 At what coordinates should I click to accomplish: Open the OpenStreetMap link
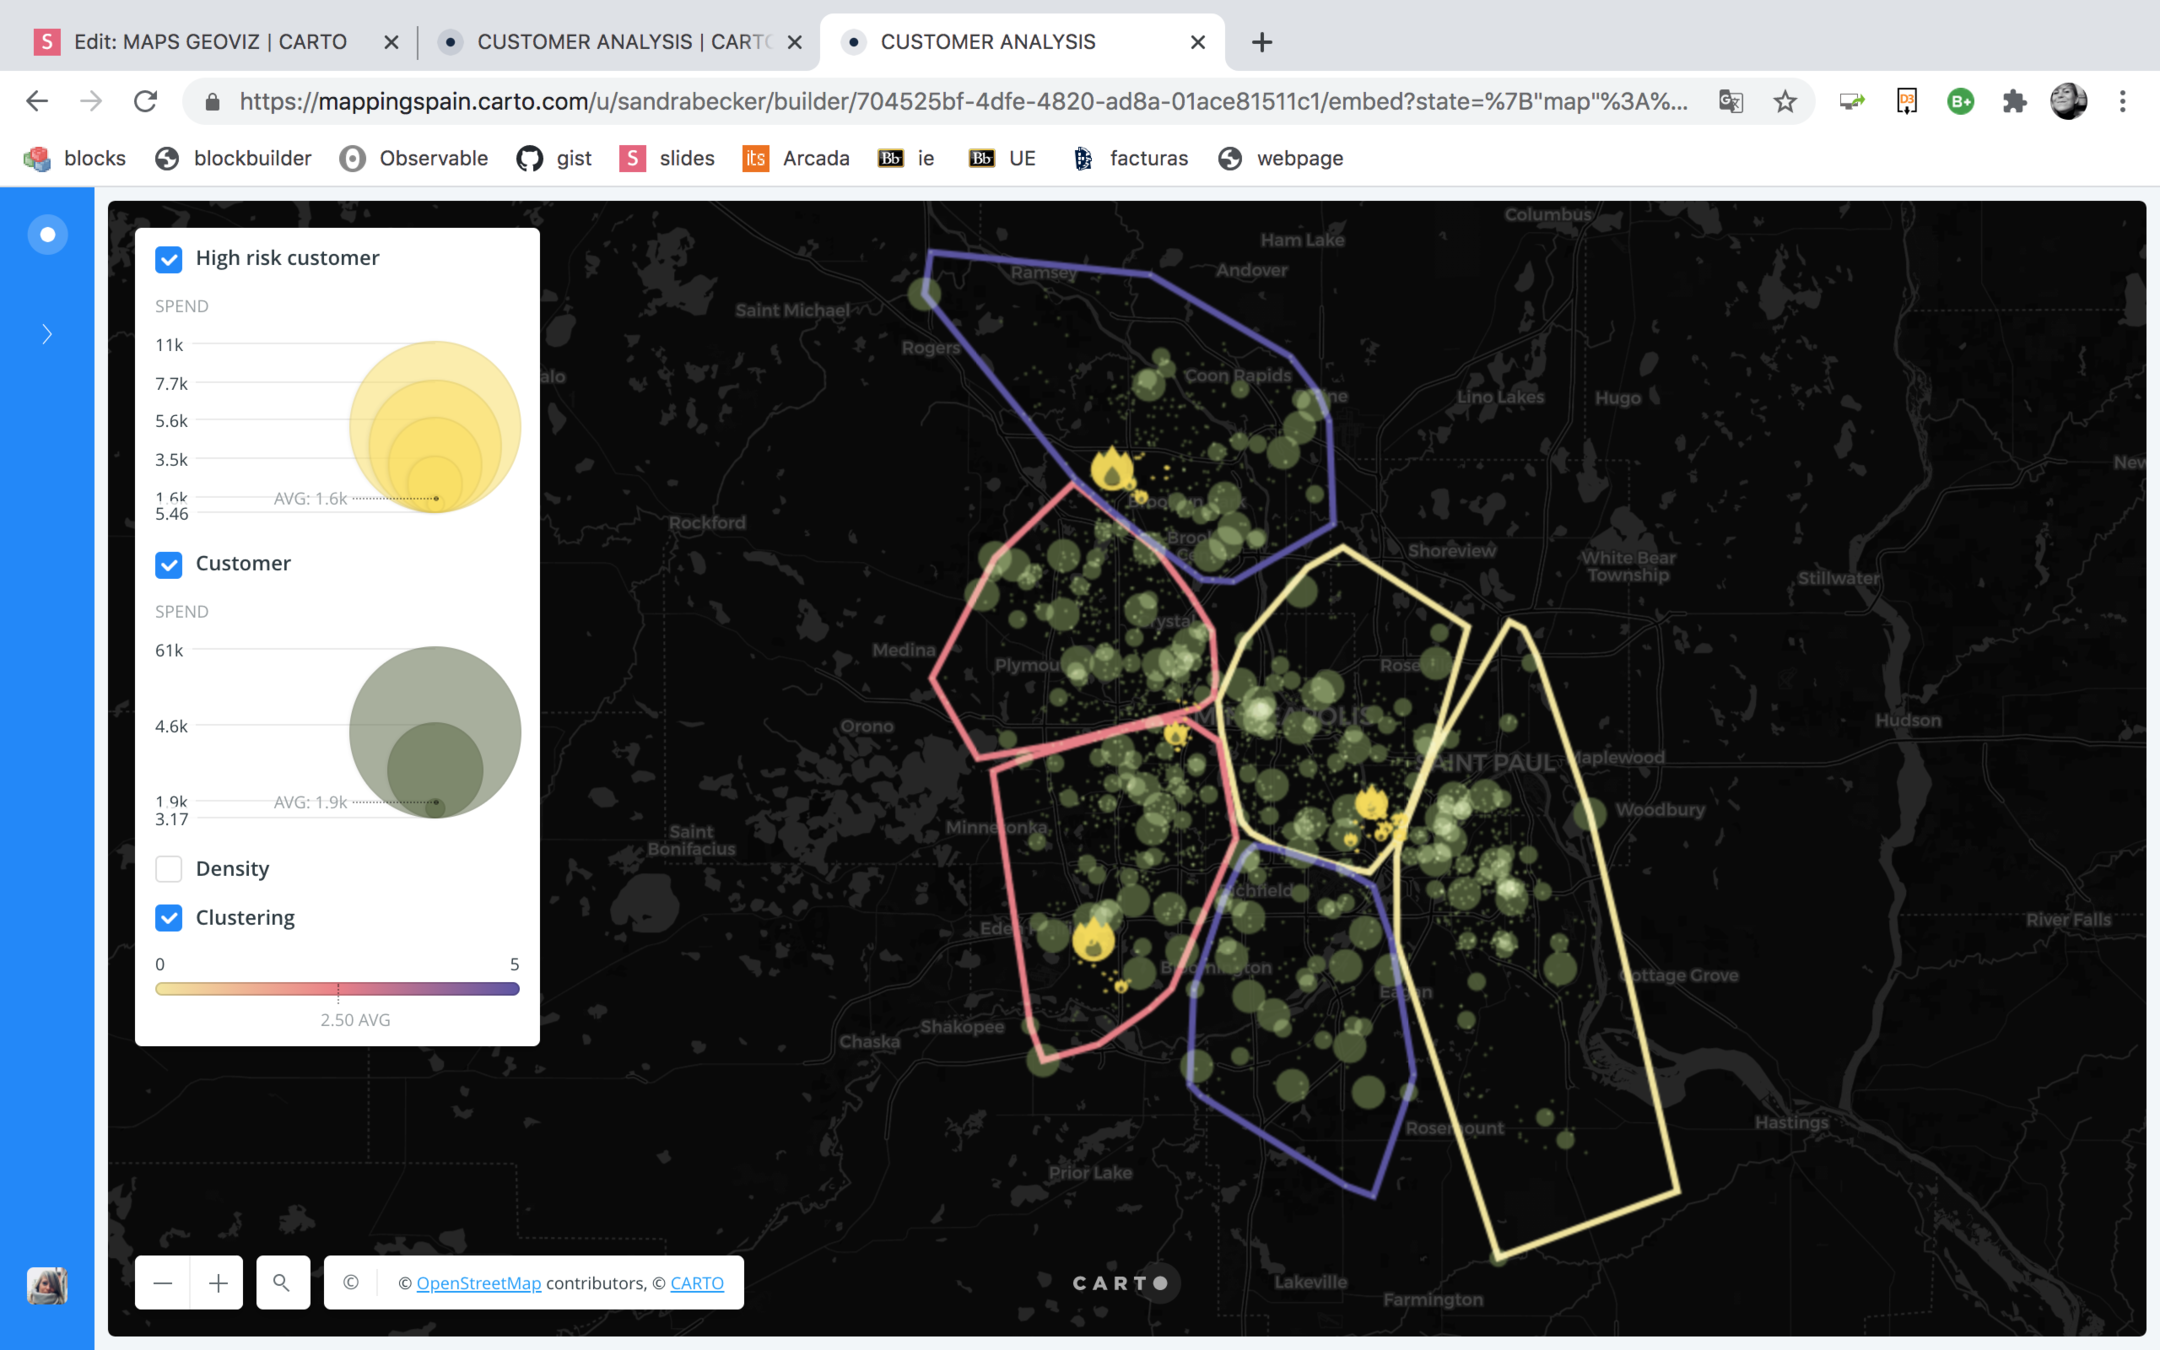click(478, 1283)
